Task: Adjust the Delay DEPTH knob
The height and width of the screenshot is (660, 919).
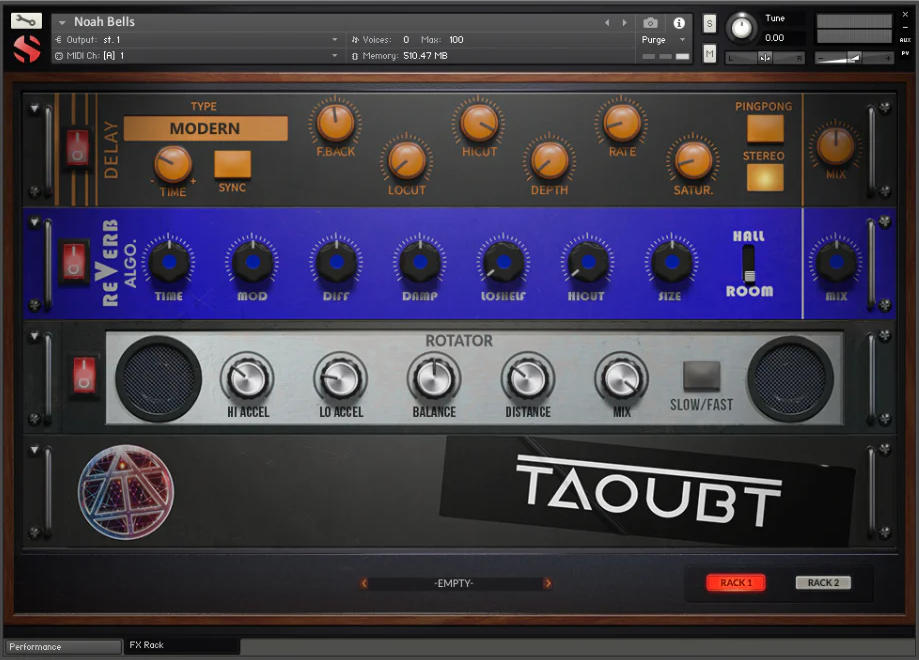Action: 549,161
